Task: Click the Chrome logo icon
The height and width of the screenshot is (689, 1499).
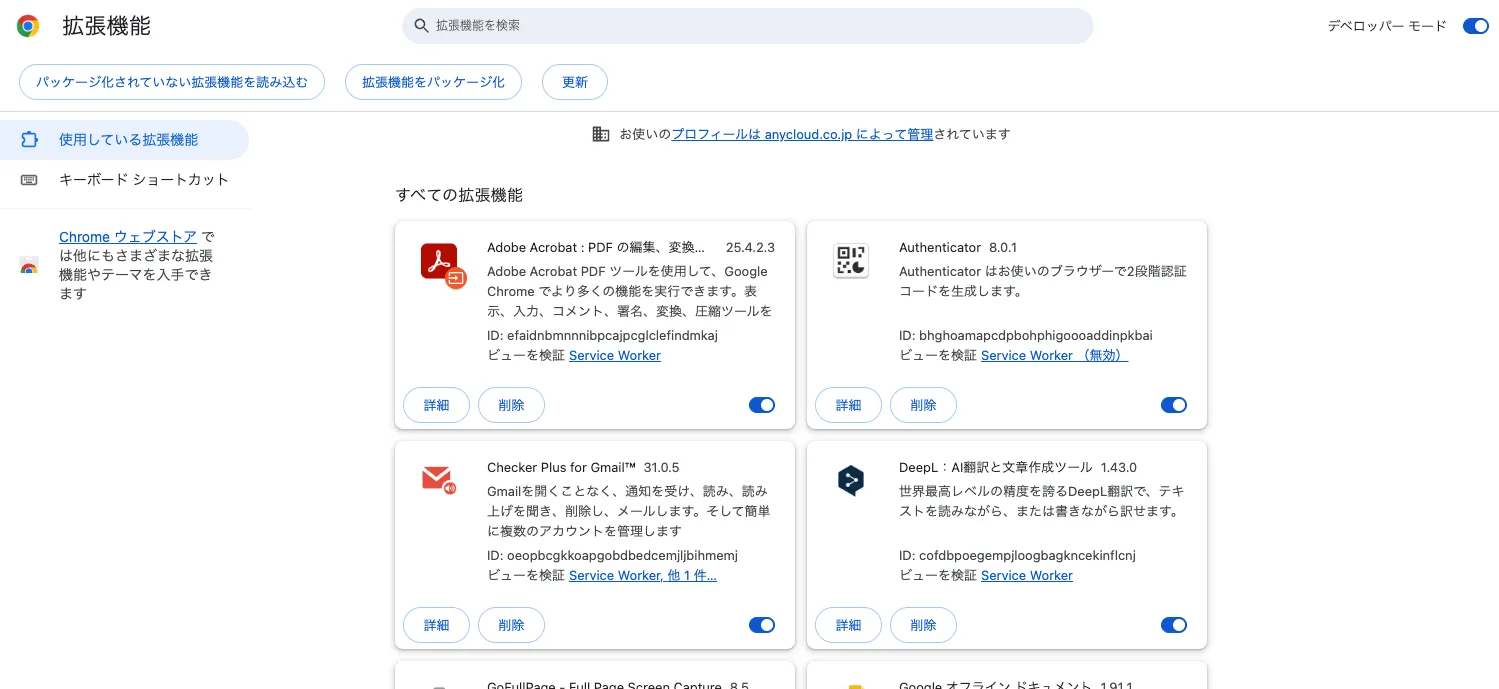Action: click(x=28, y=26)
